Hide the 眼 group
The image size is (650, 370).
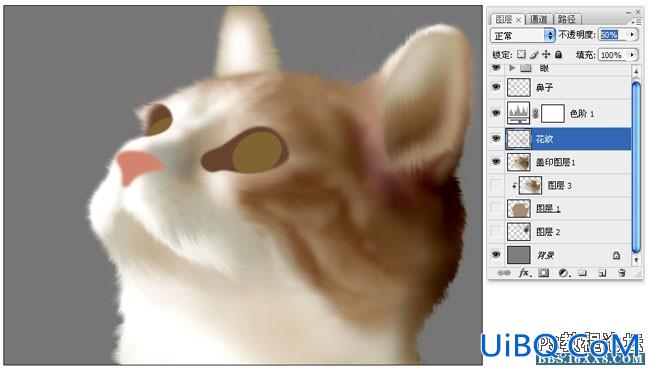496,68
